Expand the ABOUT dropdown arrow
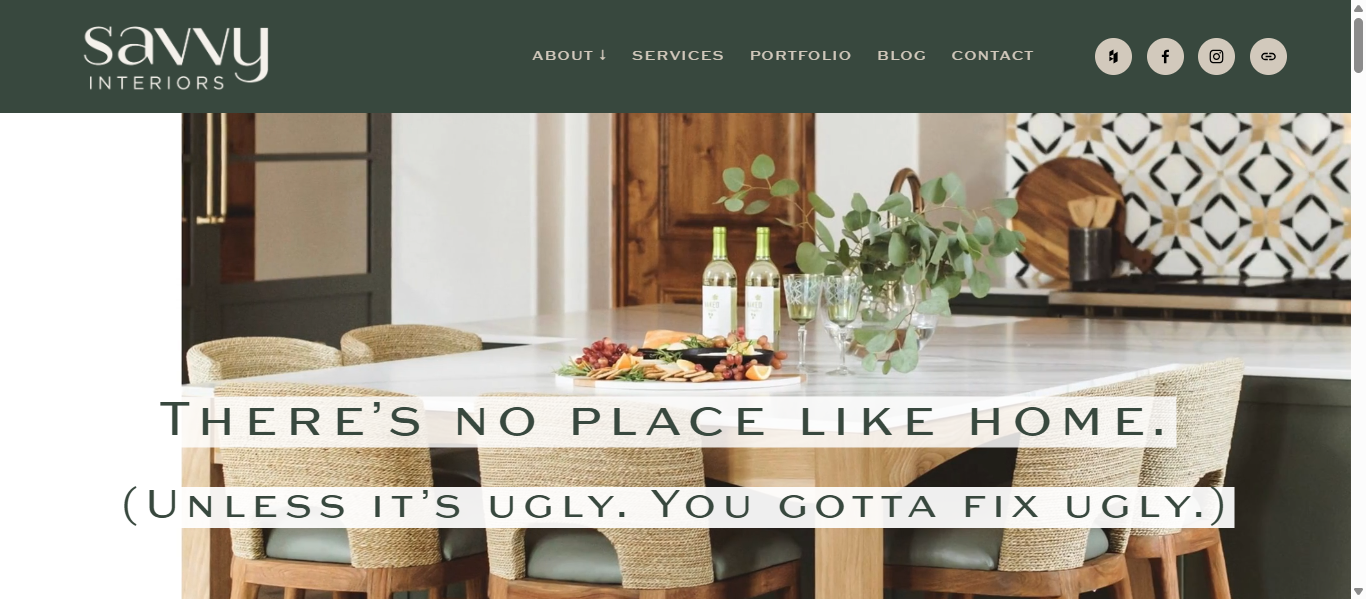 click(603, 55)
